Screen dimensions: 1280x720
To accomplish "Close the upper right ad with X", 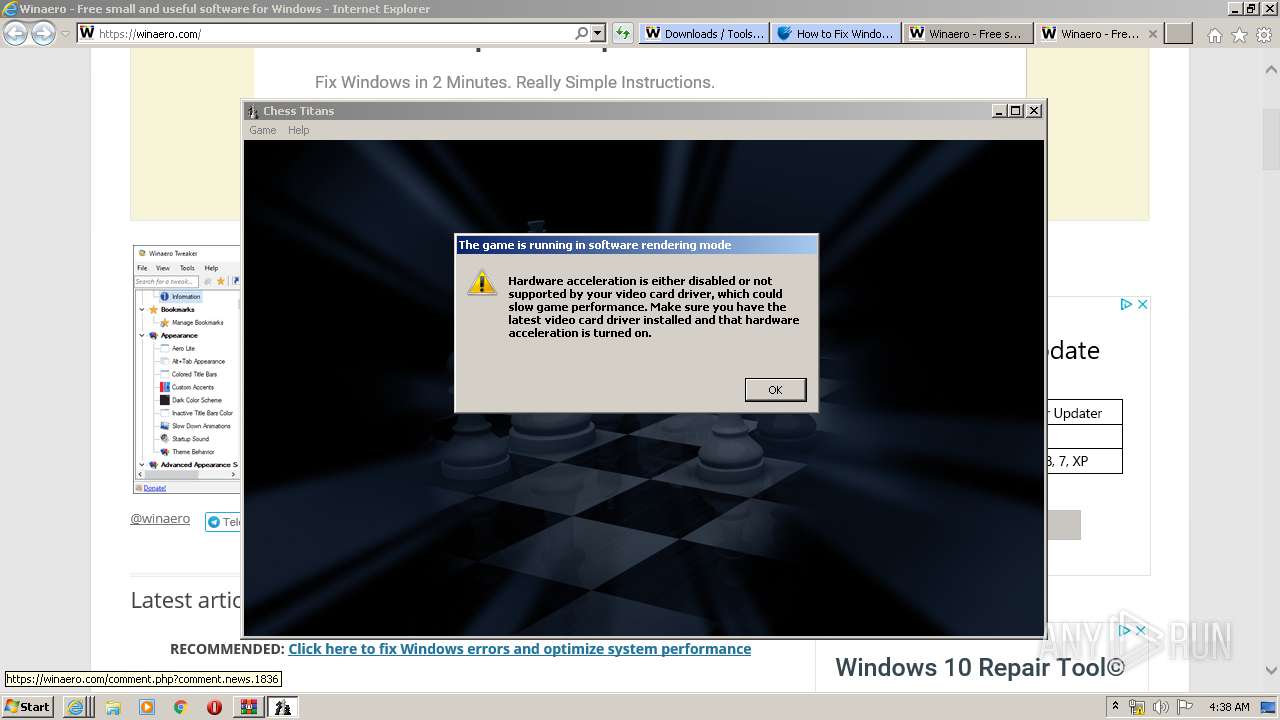I will pos(1142,304).
